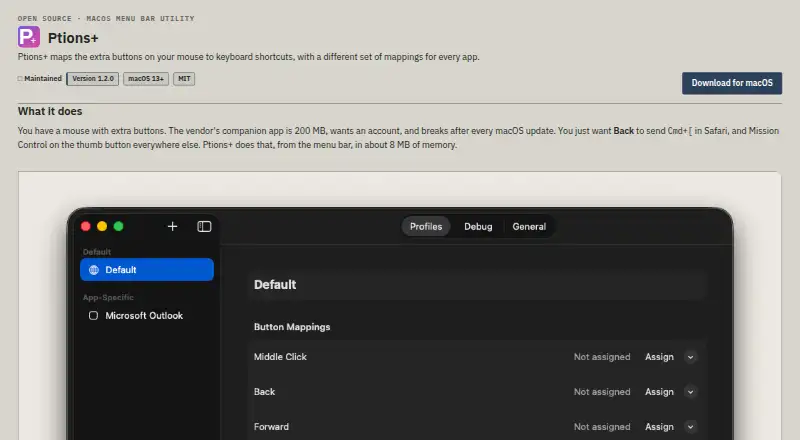This screenshot has width=800, height=440.
Task: Click the Version 1.2.0 badge
Action: (93, 79)
